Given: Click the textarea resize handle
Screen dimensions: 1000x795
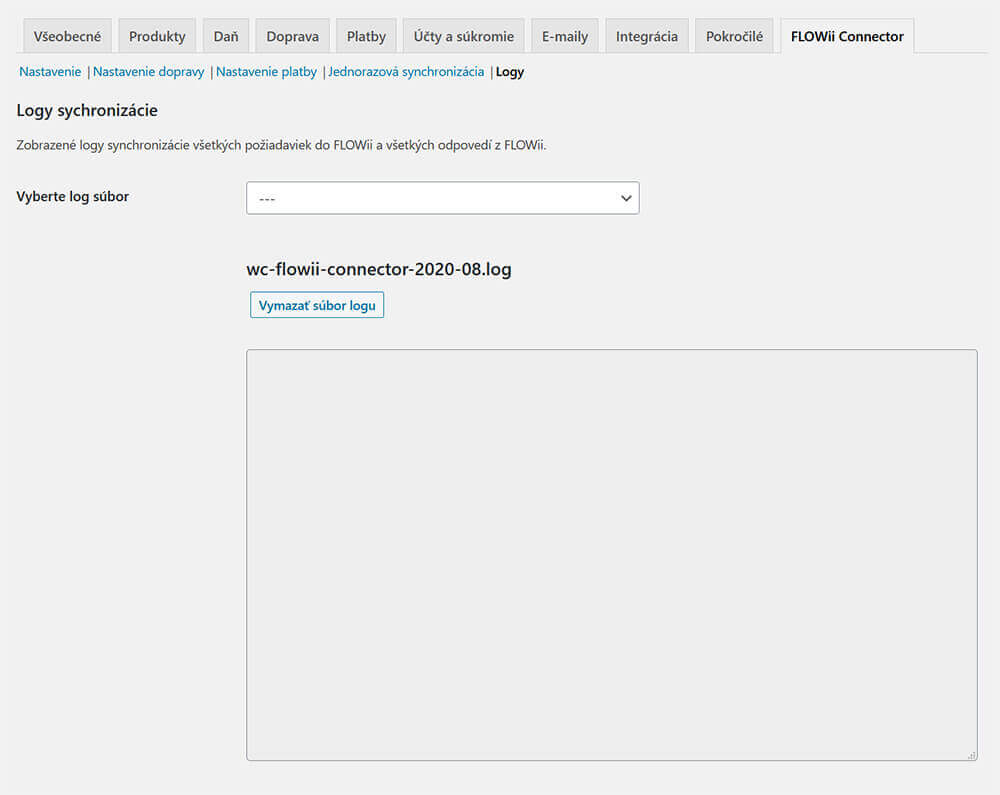Looking at the screenshot, I should pyautogui.click(x=971, y=755).
